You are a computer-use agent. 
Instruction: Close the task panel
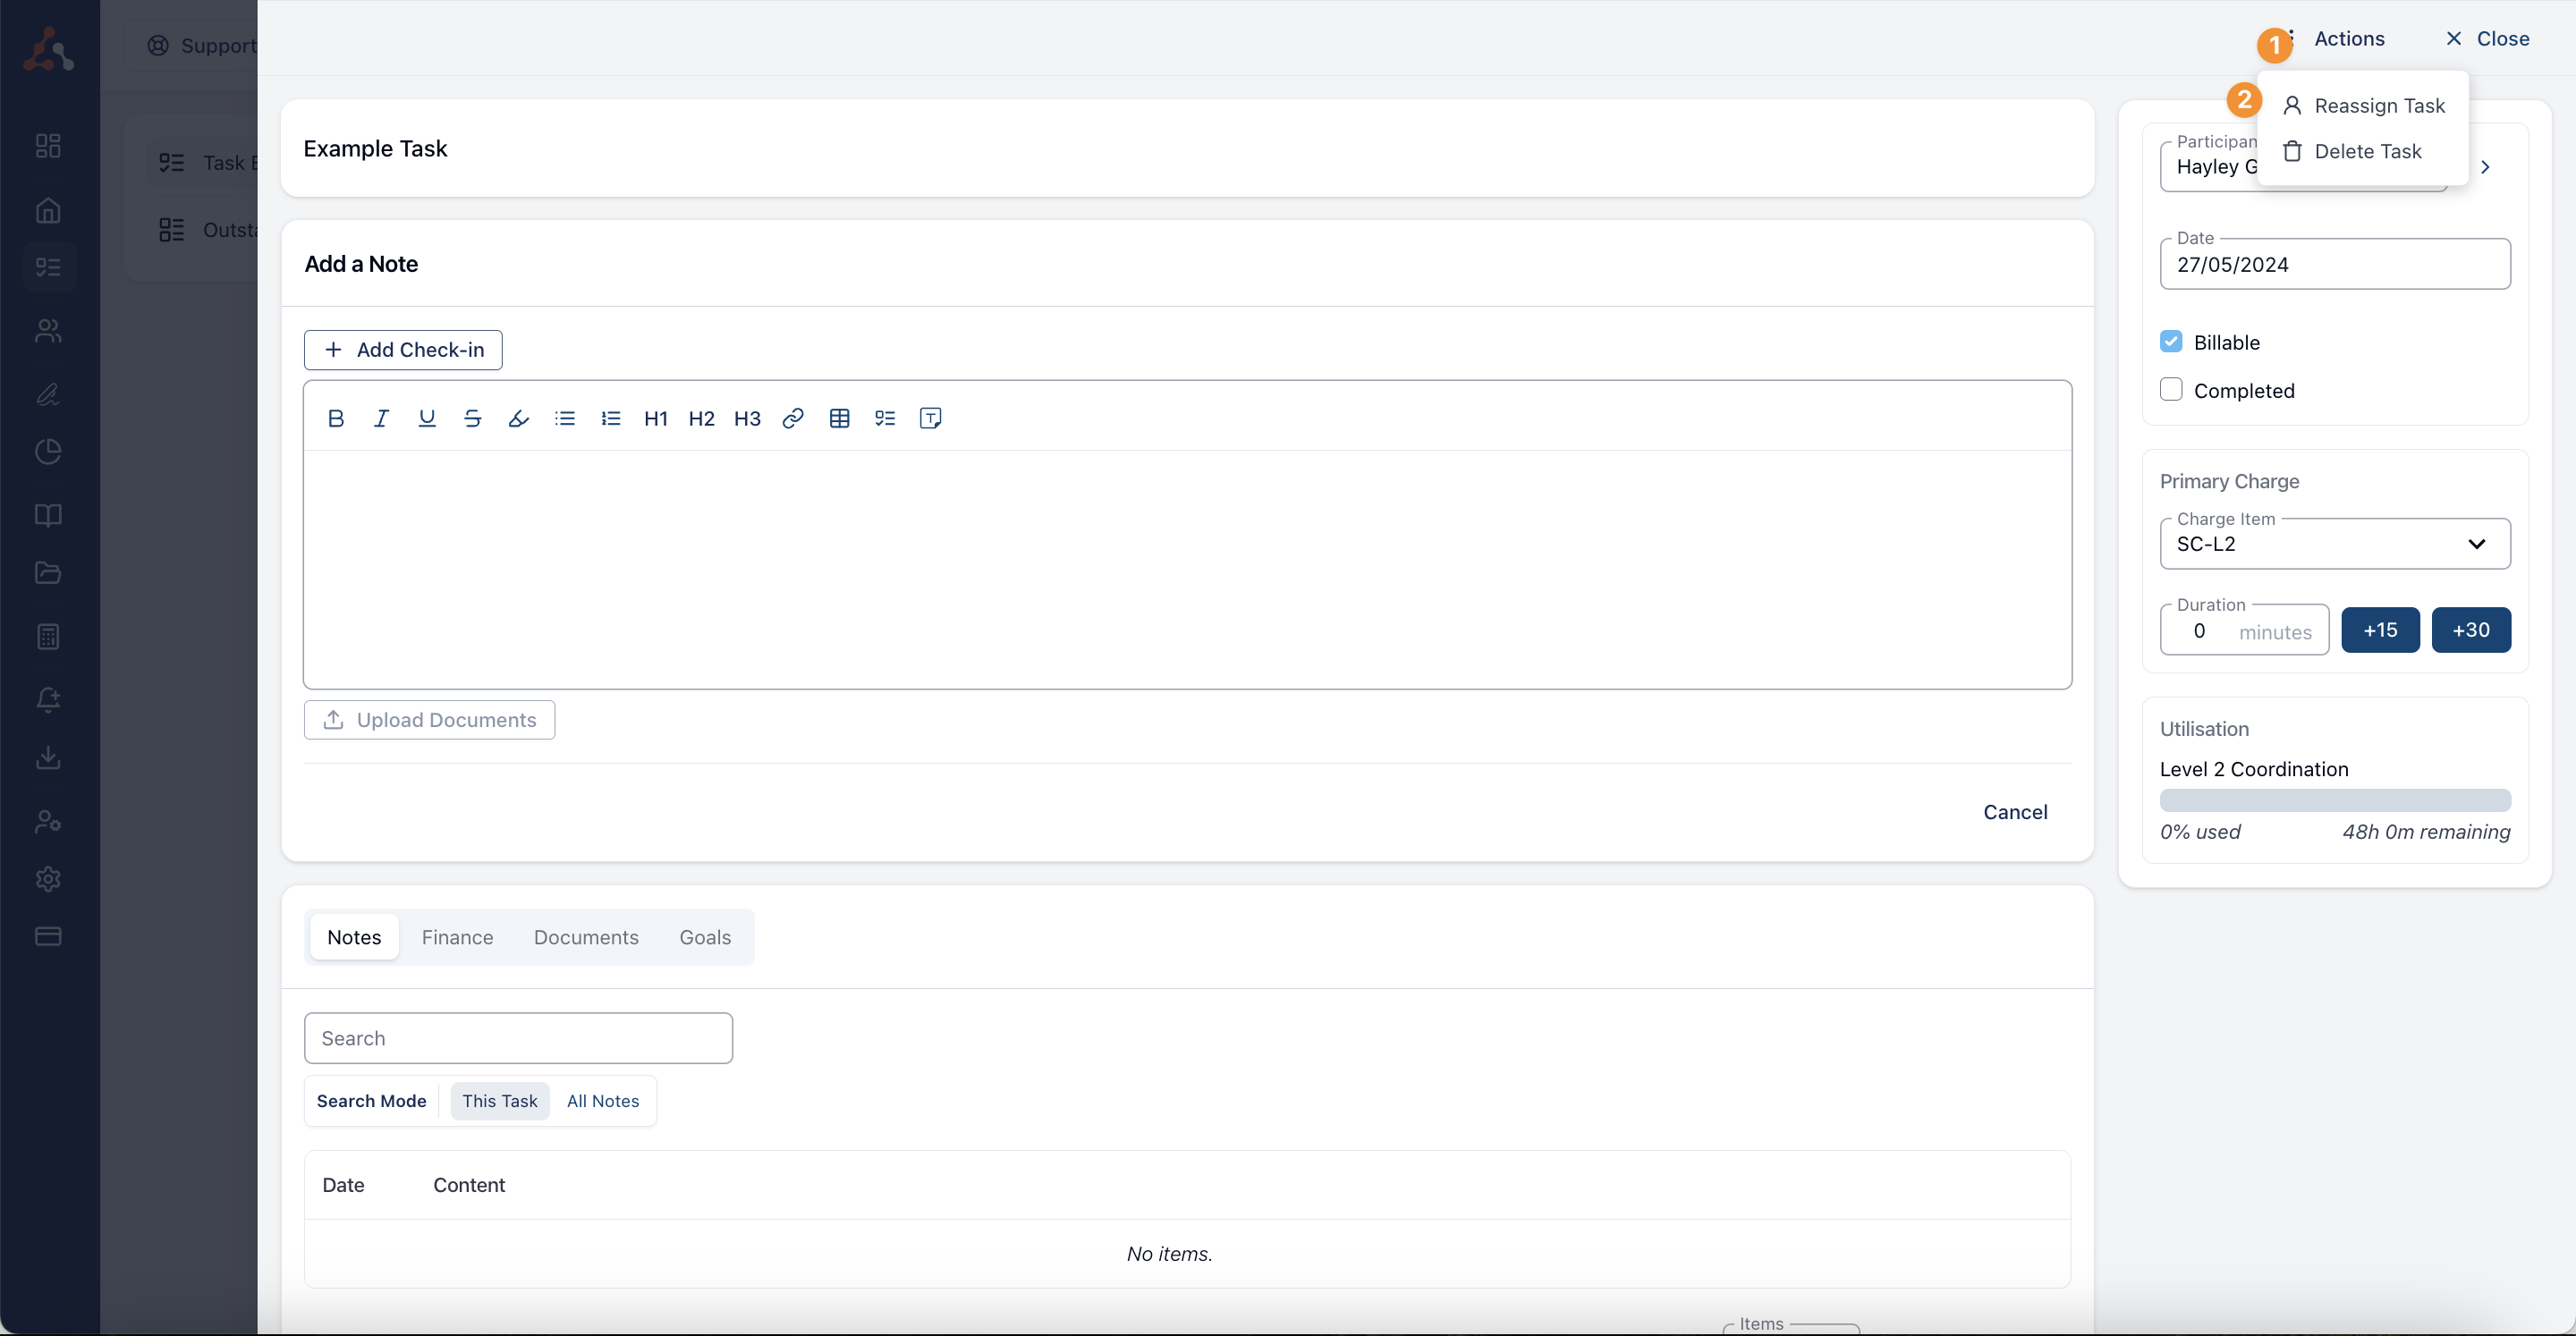2487,39
